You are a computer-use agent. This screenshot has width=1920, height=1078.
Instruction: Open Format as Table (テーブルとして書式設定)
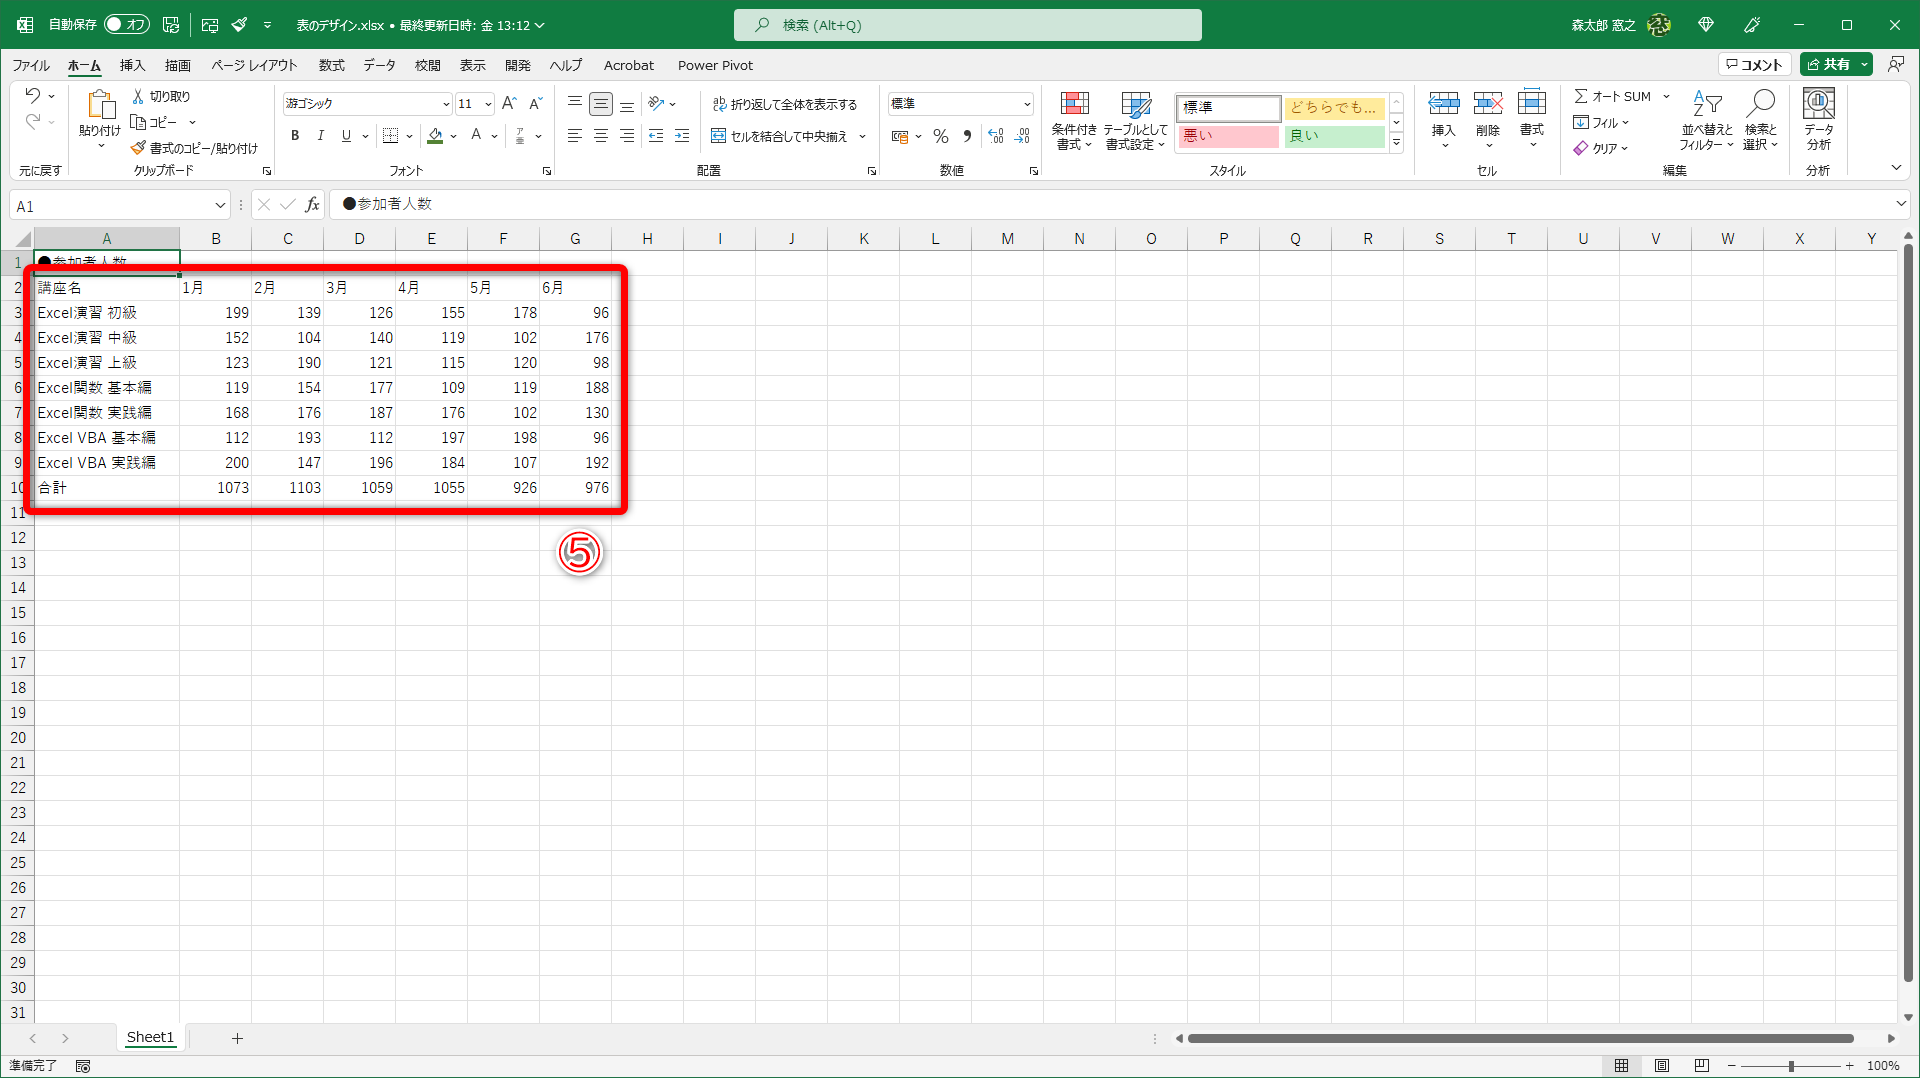tap(1135, 121)
